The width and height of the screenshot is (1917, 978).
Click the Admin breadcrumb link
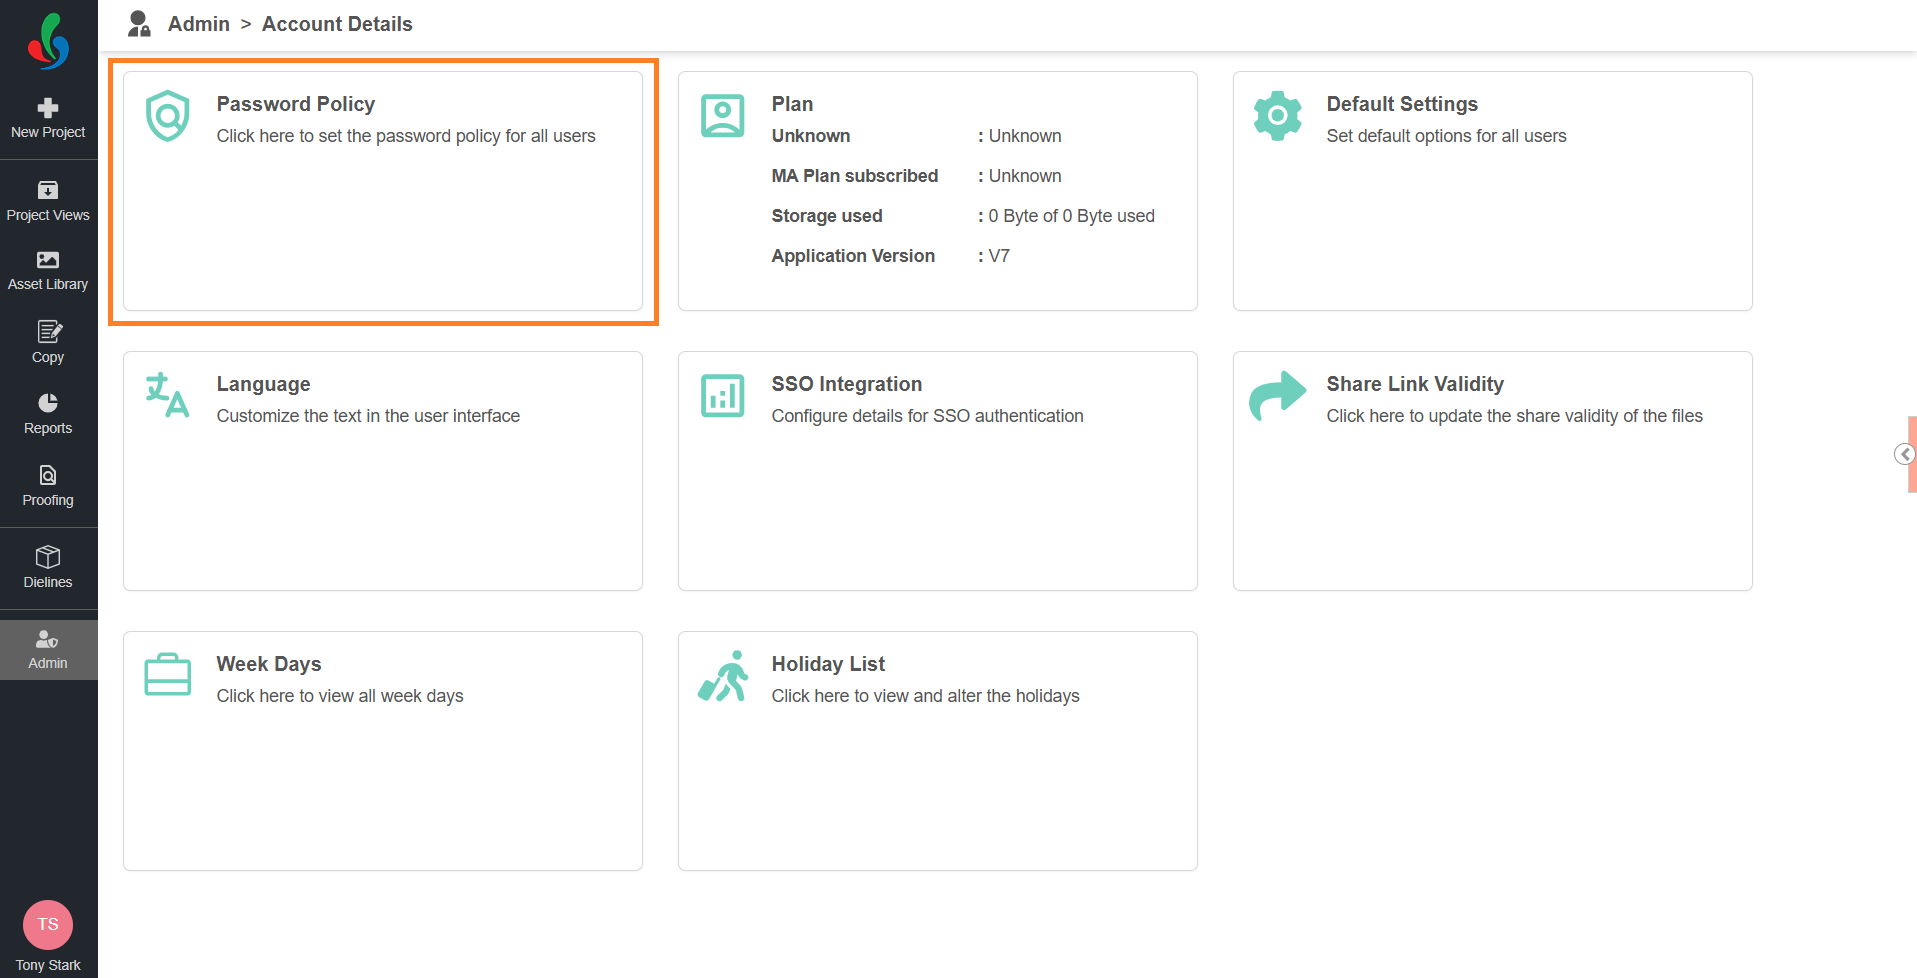coord(199,24)
